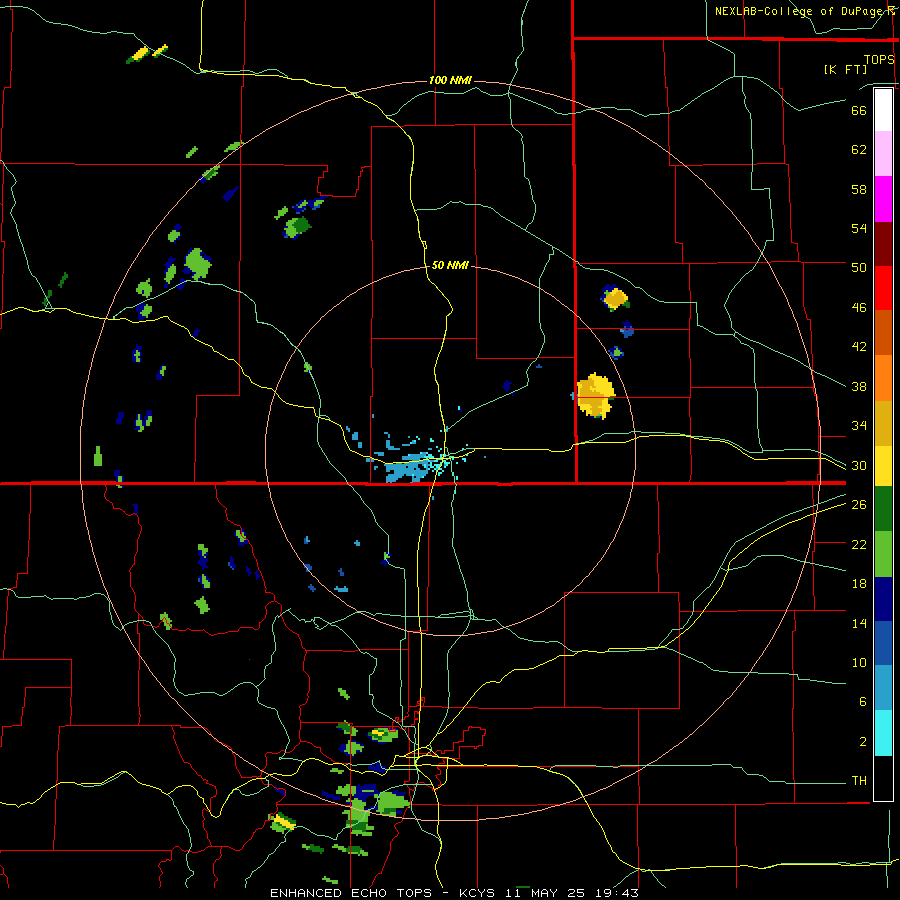Select the KCYS station identifier
900x900 pixels.
tap(479, 893)
